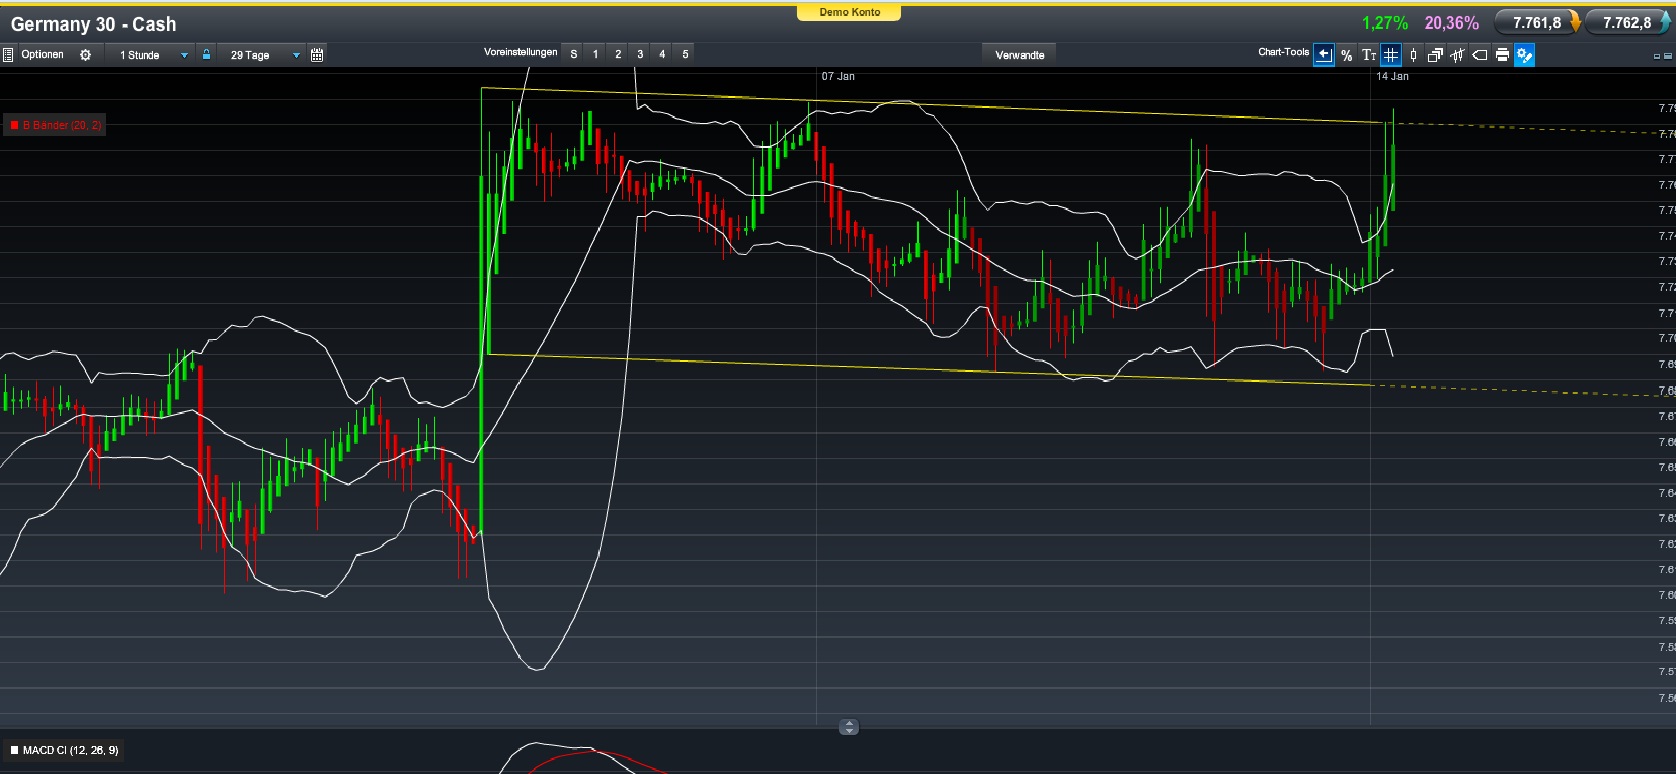Select the text annotation tool
The width and height of the screenshot is (1676, 774).
tap(1369, 55)
